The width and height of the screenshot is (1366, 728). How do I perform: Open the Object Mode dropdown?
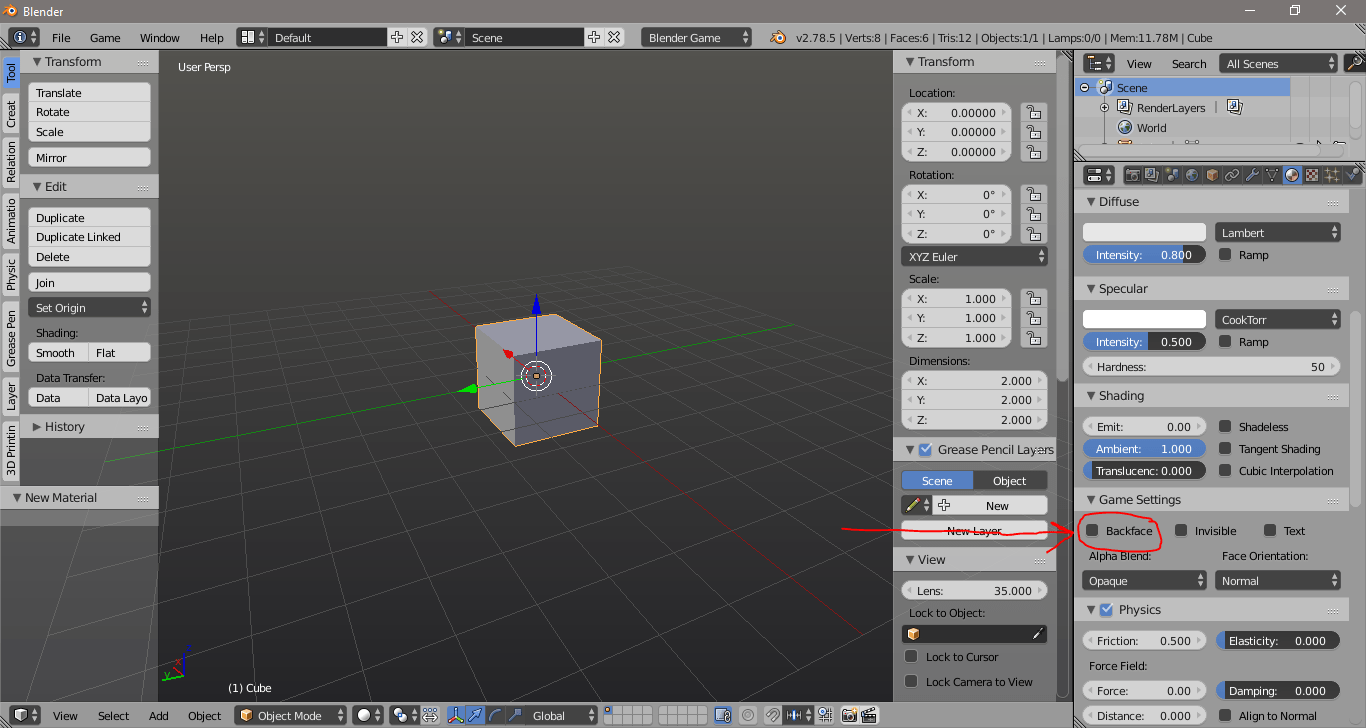291,715
